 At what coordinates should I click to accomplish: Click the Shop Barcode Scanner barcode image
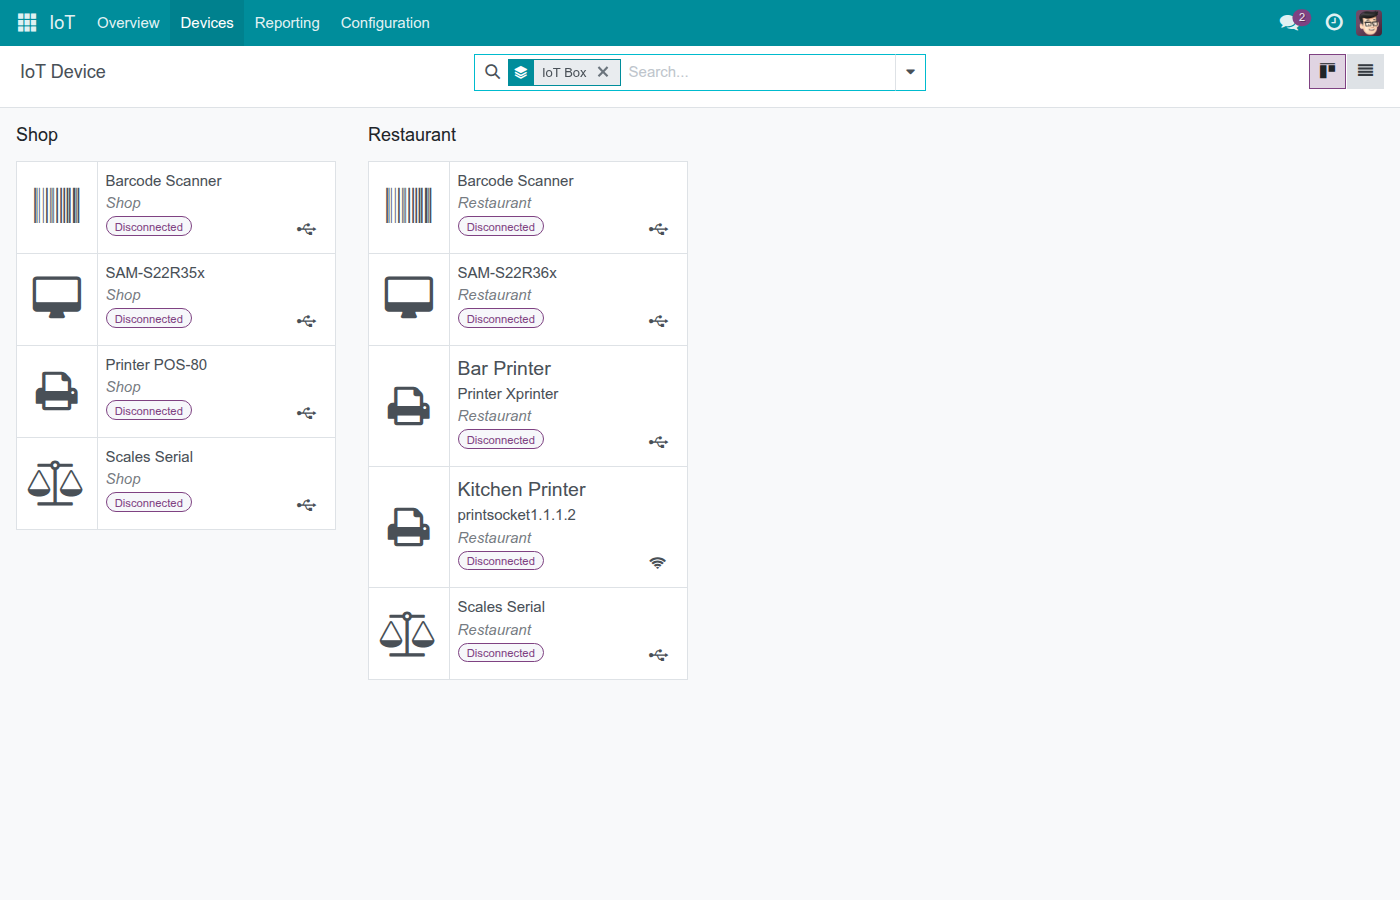pos(57,205)
